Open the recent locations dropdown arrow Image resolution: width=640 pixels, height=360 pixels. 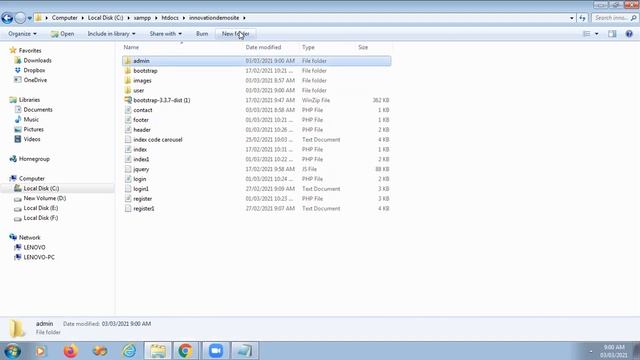tap(29, 18)
